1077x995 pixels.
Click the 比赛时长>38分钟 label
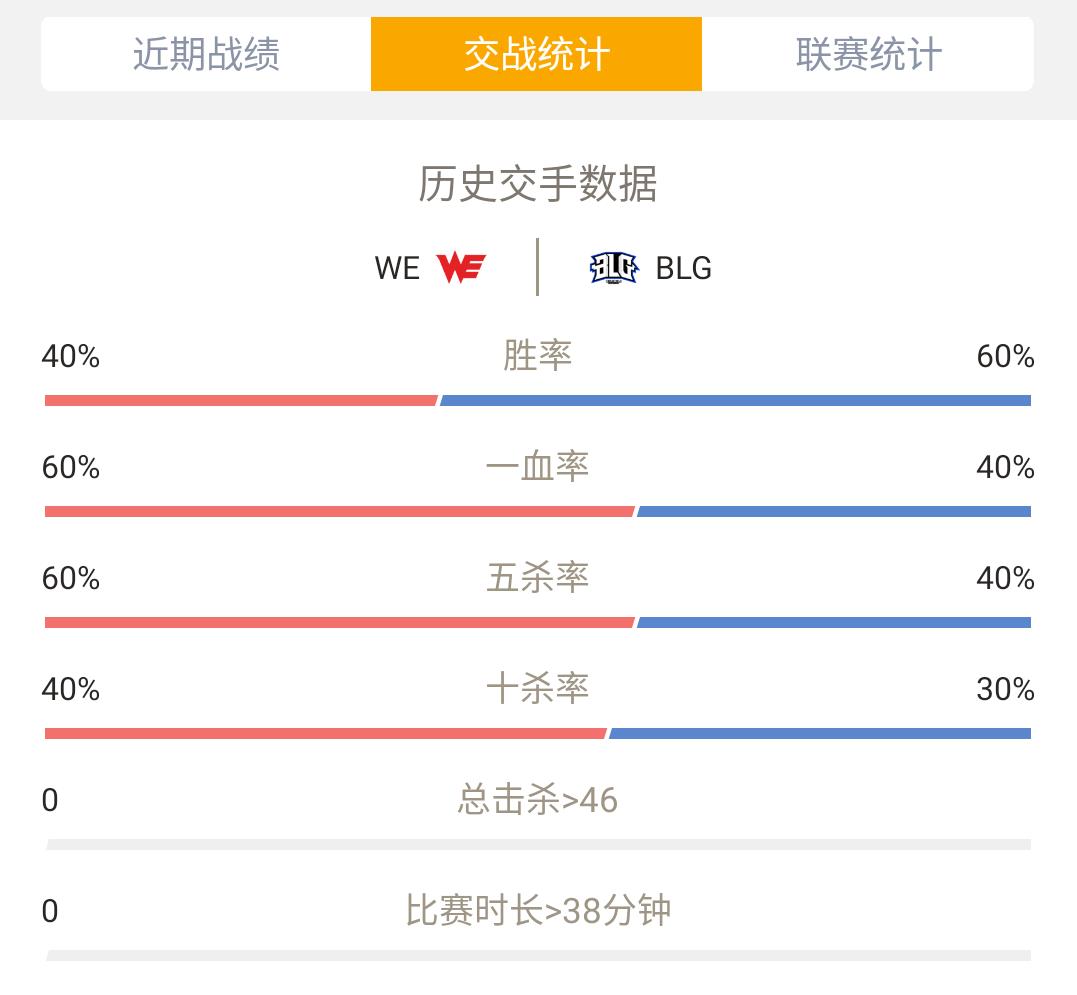pyautogui.click(x=538, y=911)
